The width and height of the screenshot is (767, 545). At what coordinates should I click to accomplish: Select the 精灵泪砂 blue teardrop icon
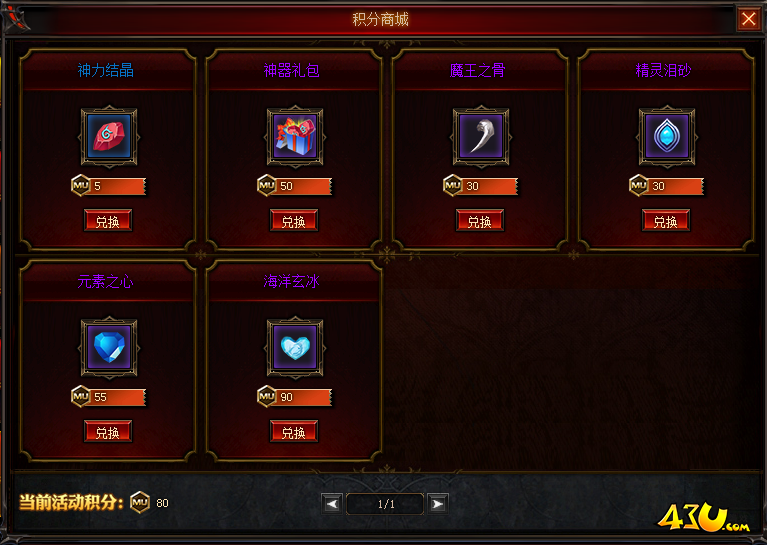pyautogui.click(x=666, y=136)
